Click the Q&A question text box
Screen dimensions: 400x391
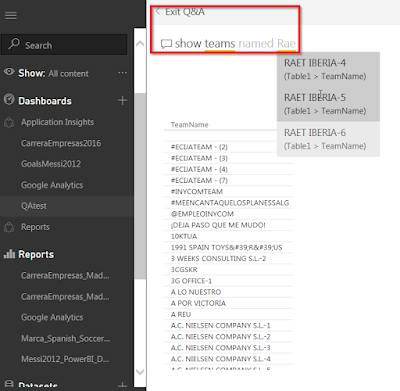[235, 44]
